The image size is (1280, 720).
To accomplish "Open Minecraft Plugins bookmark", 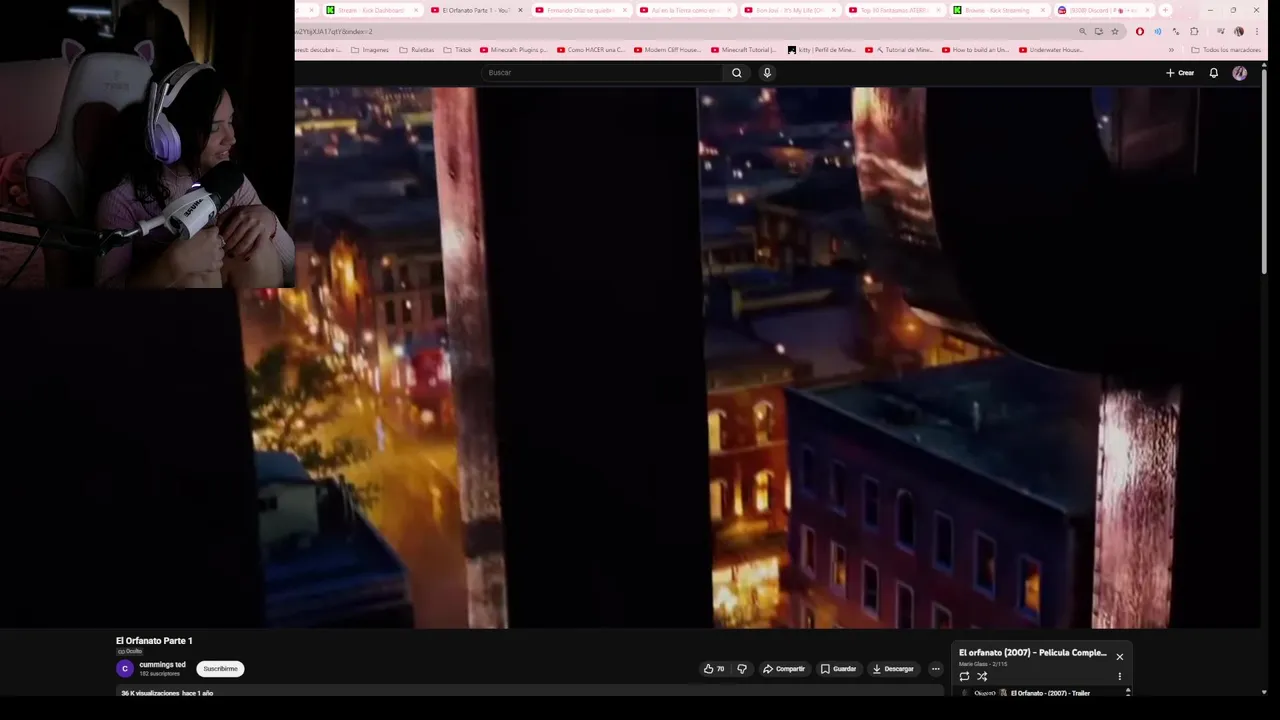I will (x=514, y=50).
